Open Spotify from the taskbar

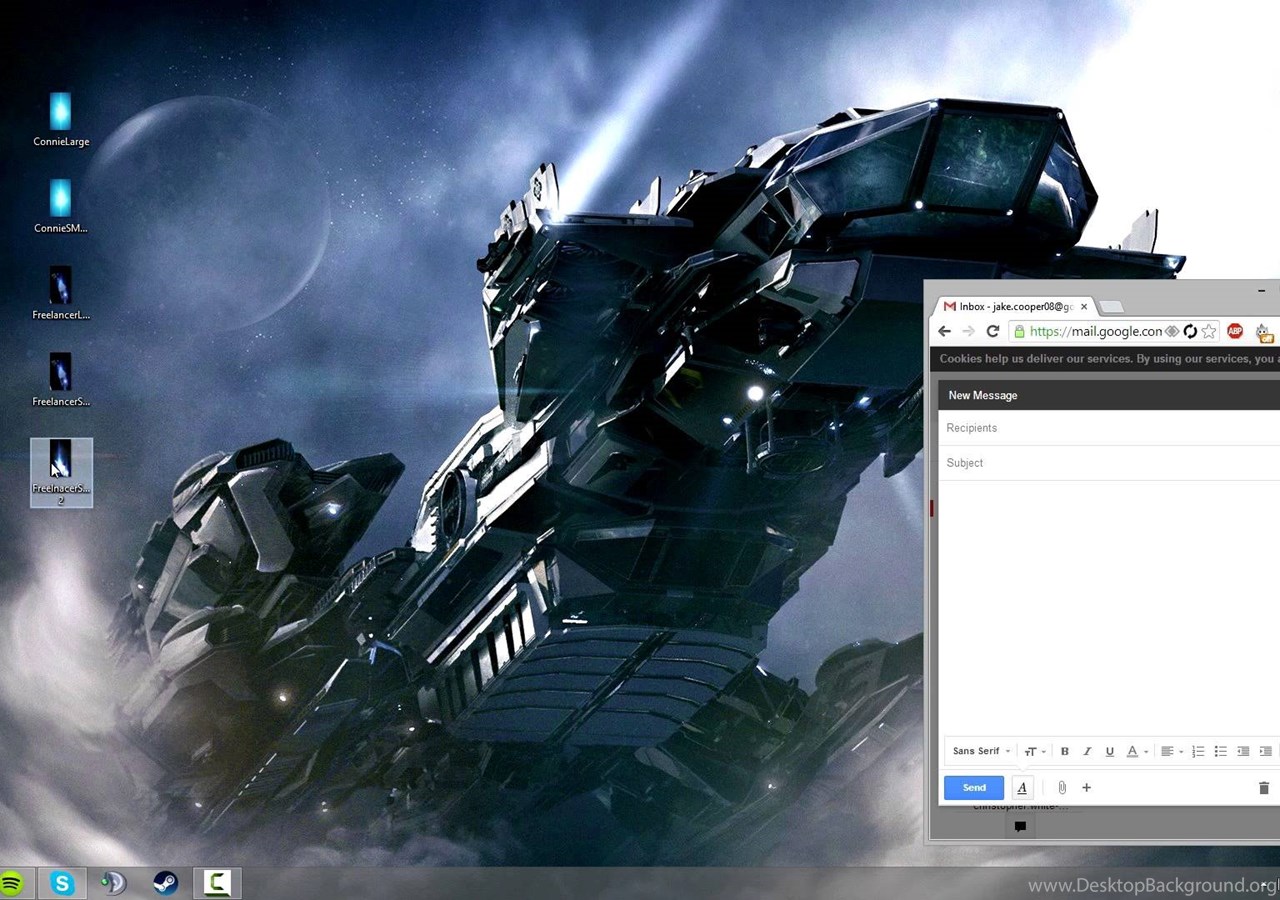11,883
